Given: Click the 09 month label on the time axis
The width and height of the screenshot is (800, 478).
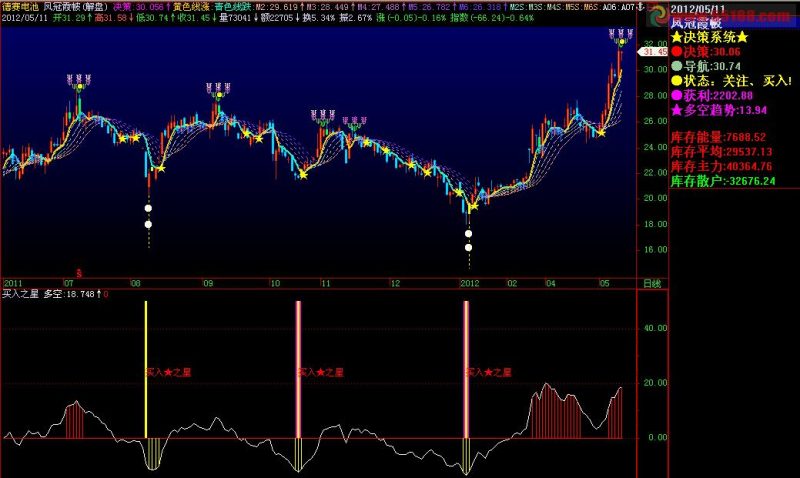Looking at the screenshot, I should [208, 283].
